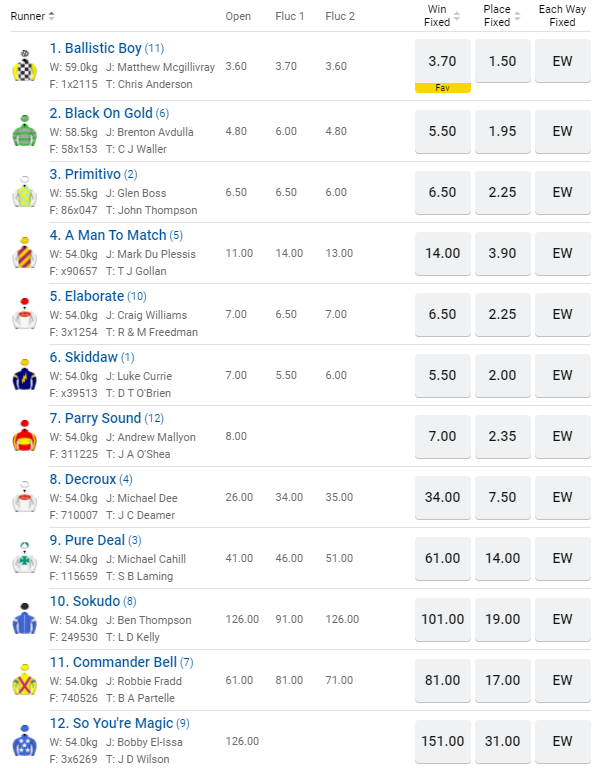Image resolution: width=605 pixels, height=768 pixels.
Task: Click A Man To Match's striped silks icon
Action: click(x=24, y=252)
